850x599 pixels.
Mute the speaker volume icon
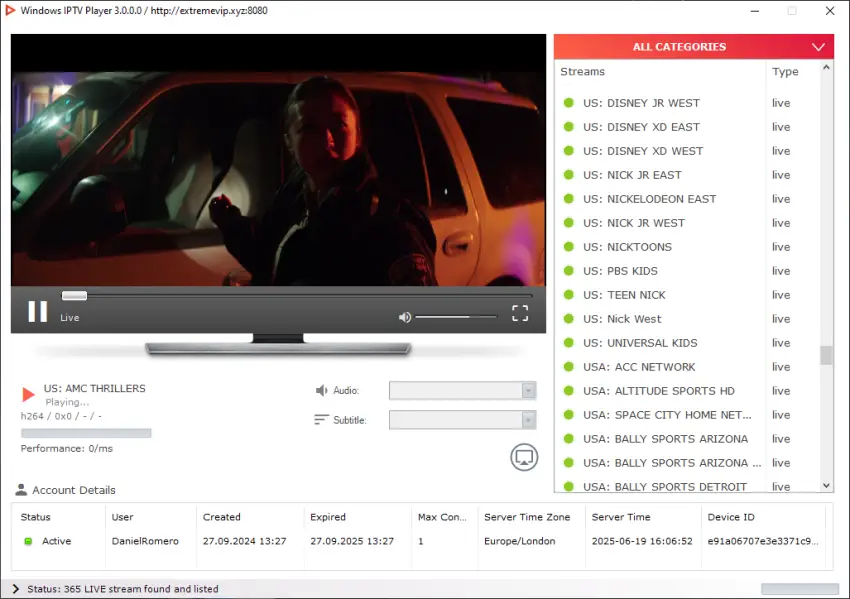404,317
